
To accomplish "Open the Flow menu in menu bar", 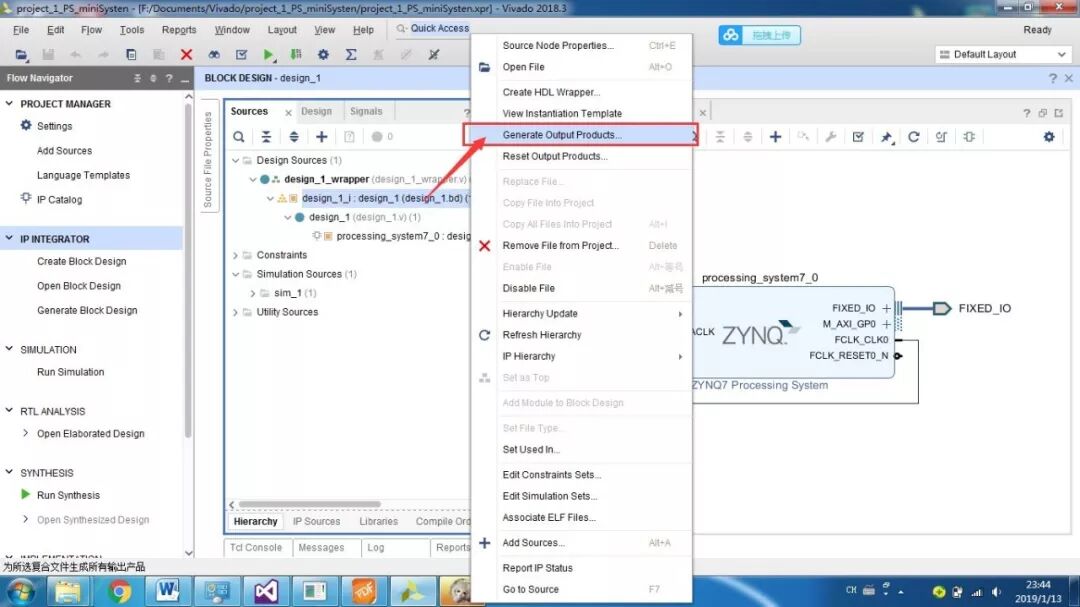I will pos(91,30).
